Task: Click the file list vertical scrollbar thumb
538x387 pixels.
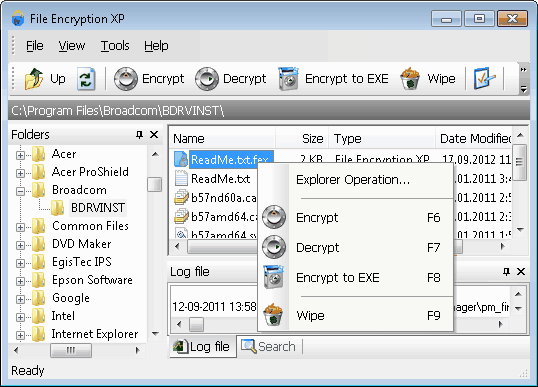Action: [519, 162]
